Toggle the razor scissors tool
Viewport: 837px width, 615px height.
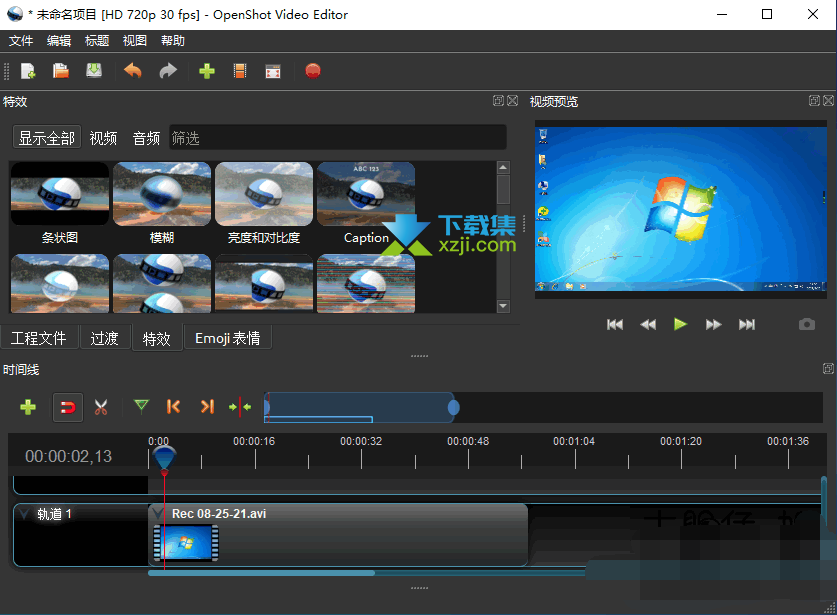[x=101, y=407]
